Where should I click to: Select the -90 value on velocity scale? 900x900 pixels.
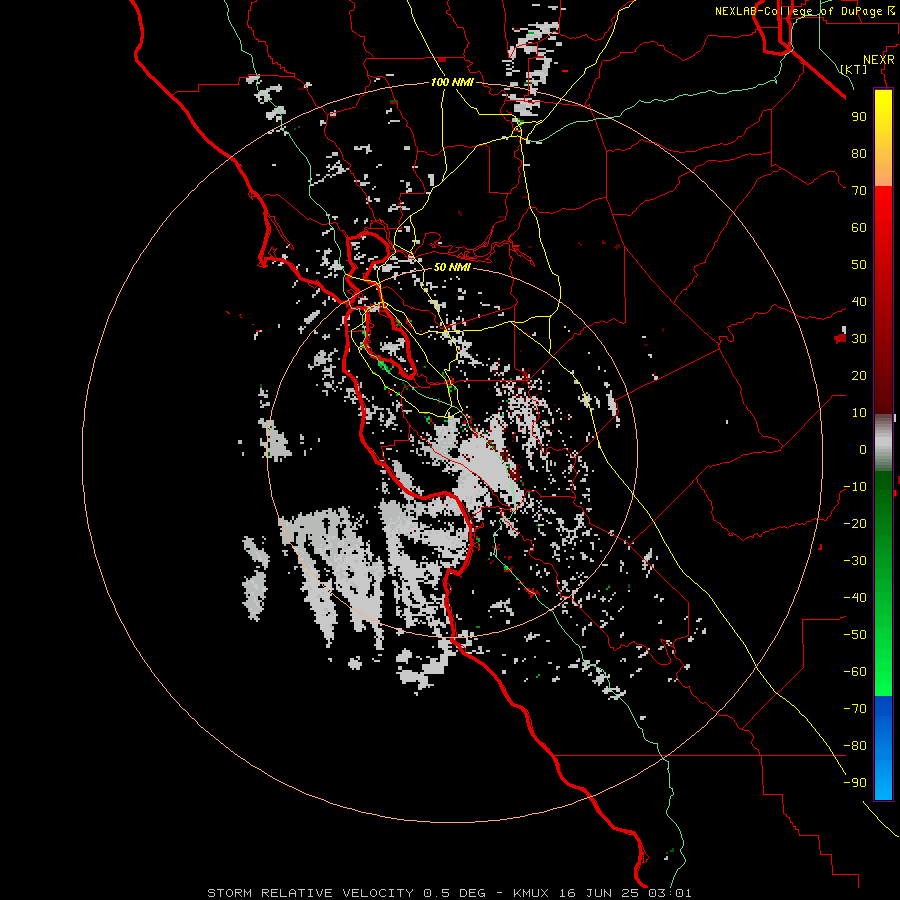coord(855,782)
